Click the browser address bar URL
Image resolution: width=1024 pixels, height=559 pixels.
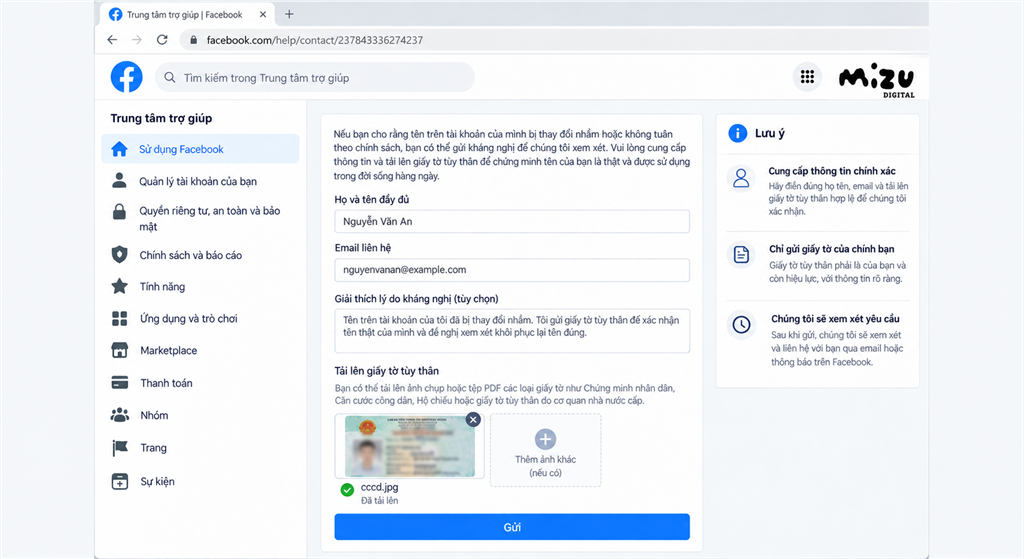pyautogui.click(x=315, y=40)
